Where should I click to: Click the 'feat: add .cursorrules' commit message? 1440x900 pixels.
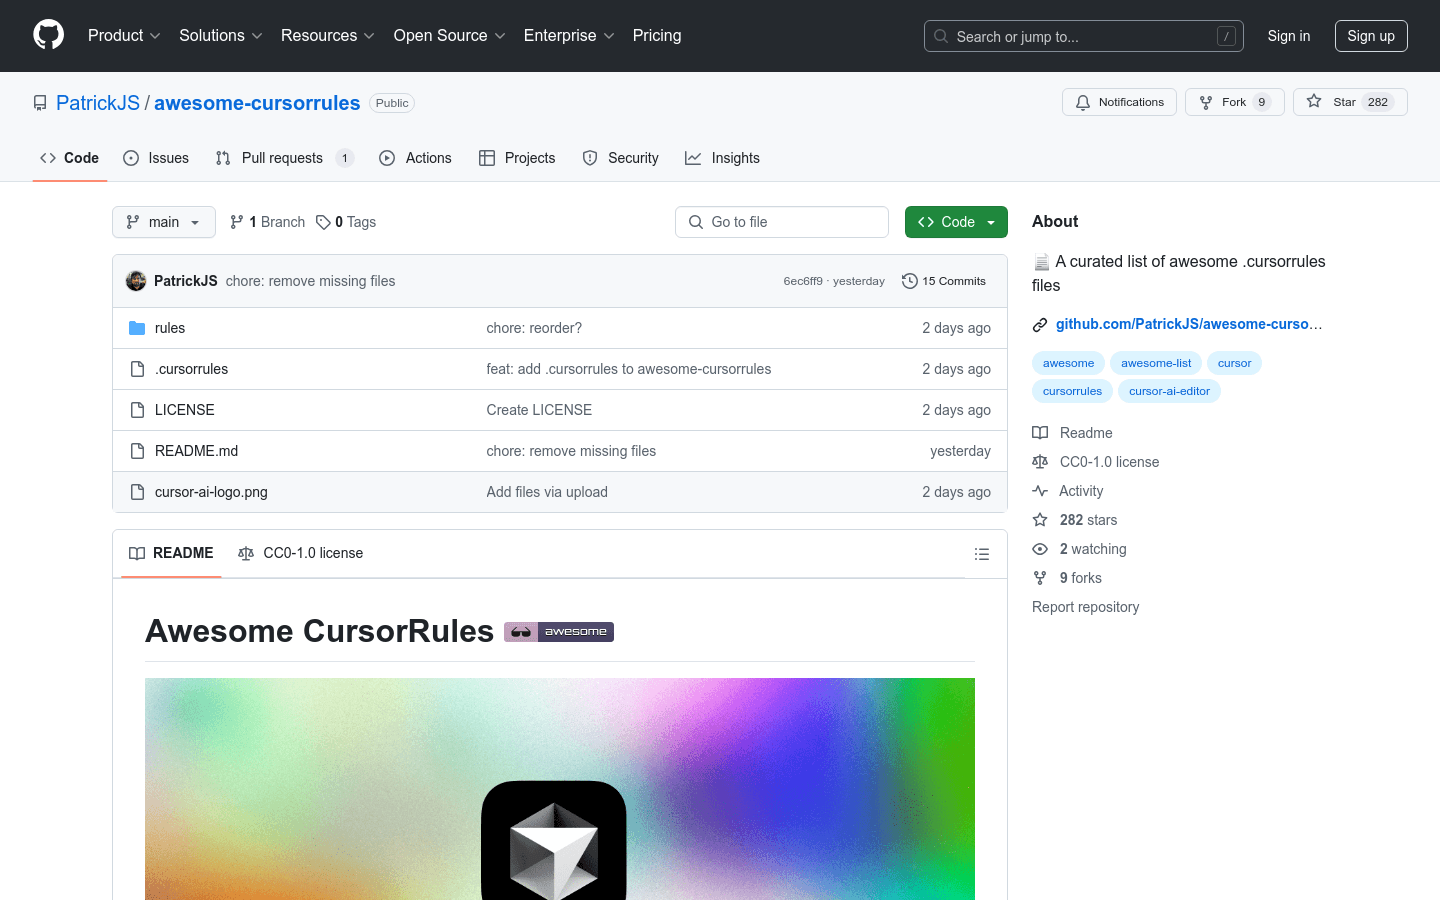(x=629, y=369)
